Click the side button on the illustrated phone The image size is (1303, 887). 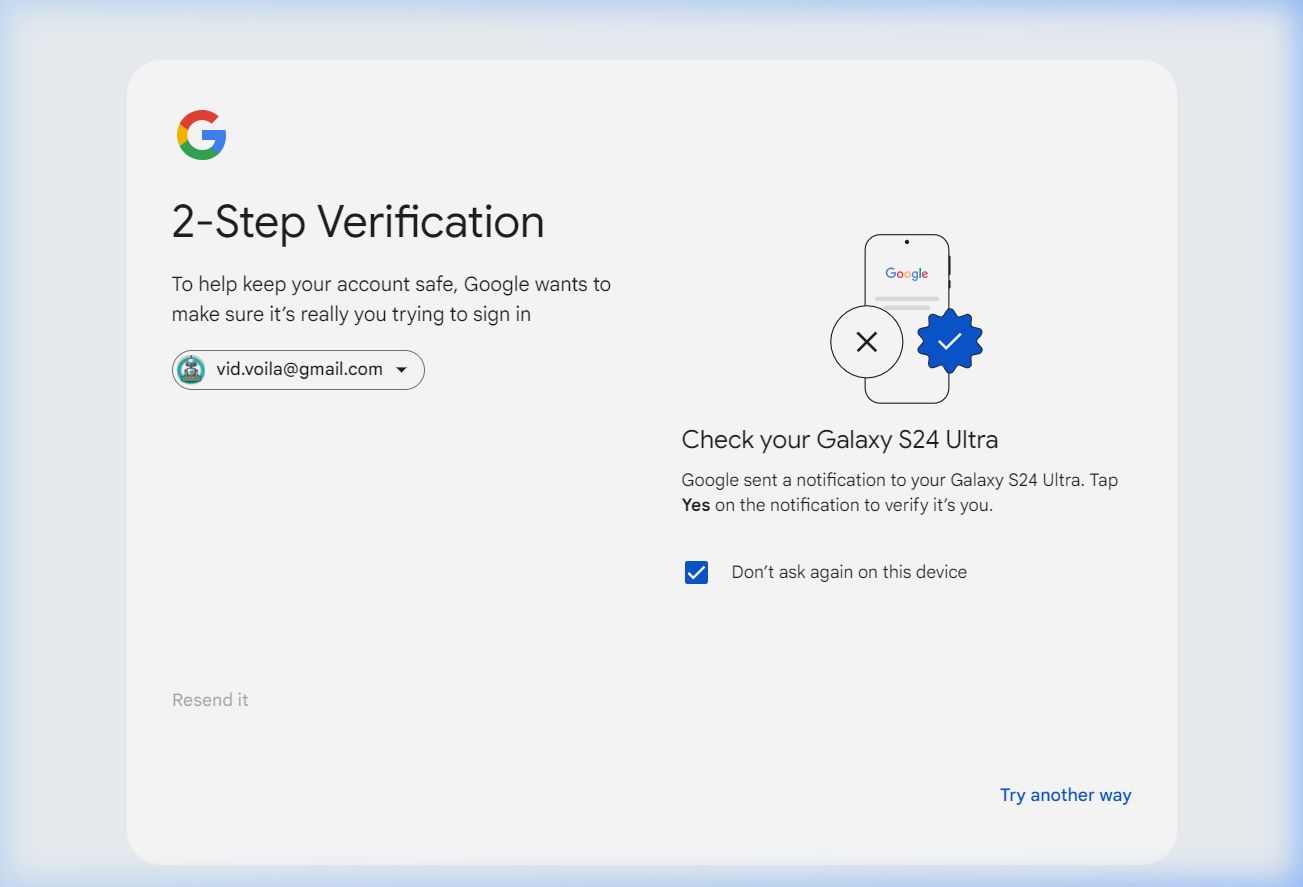pyautogui.click(x=950, y=266)
